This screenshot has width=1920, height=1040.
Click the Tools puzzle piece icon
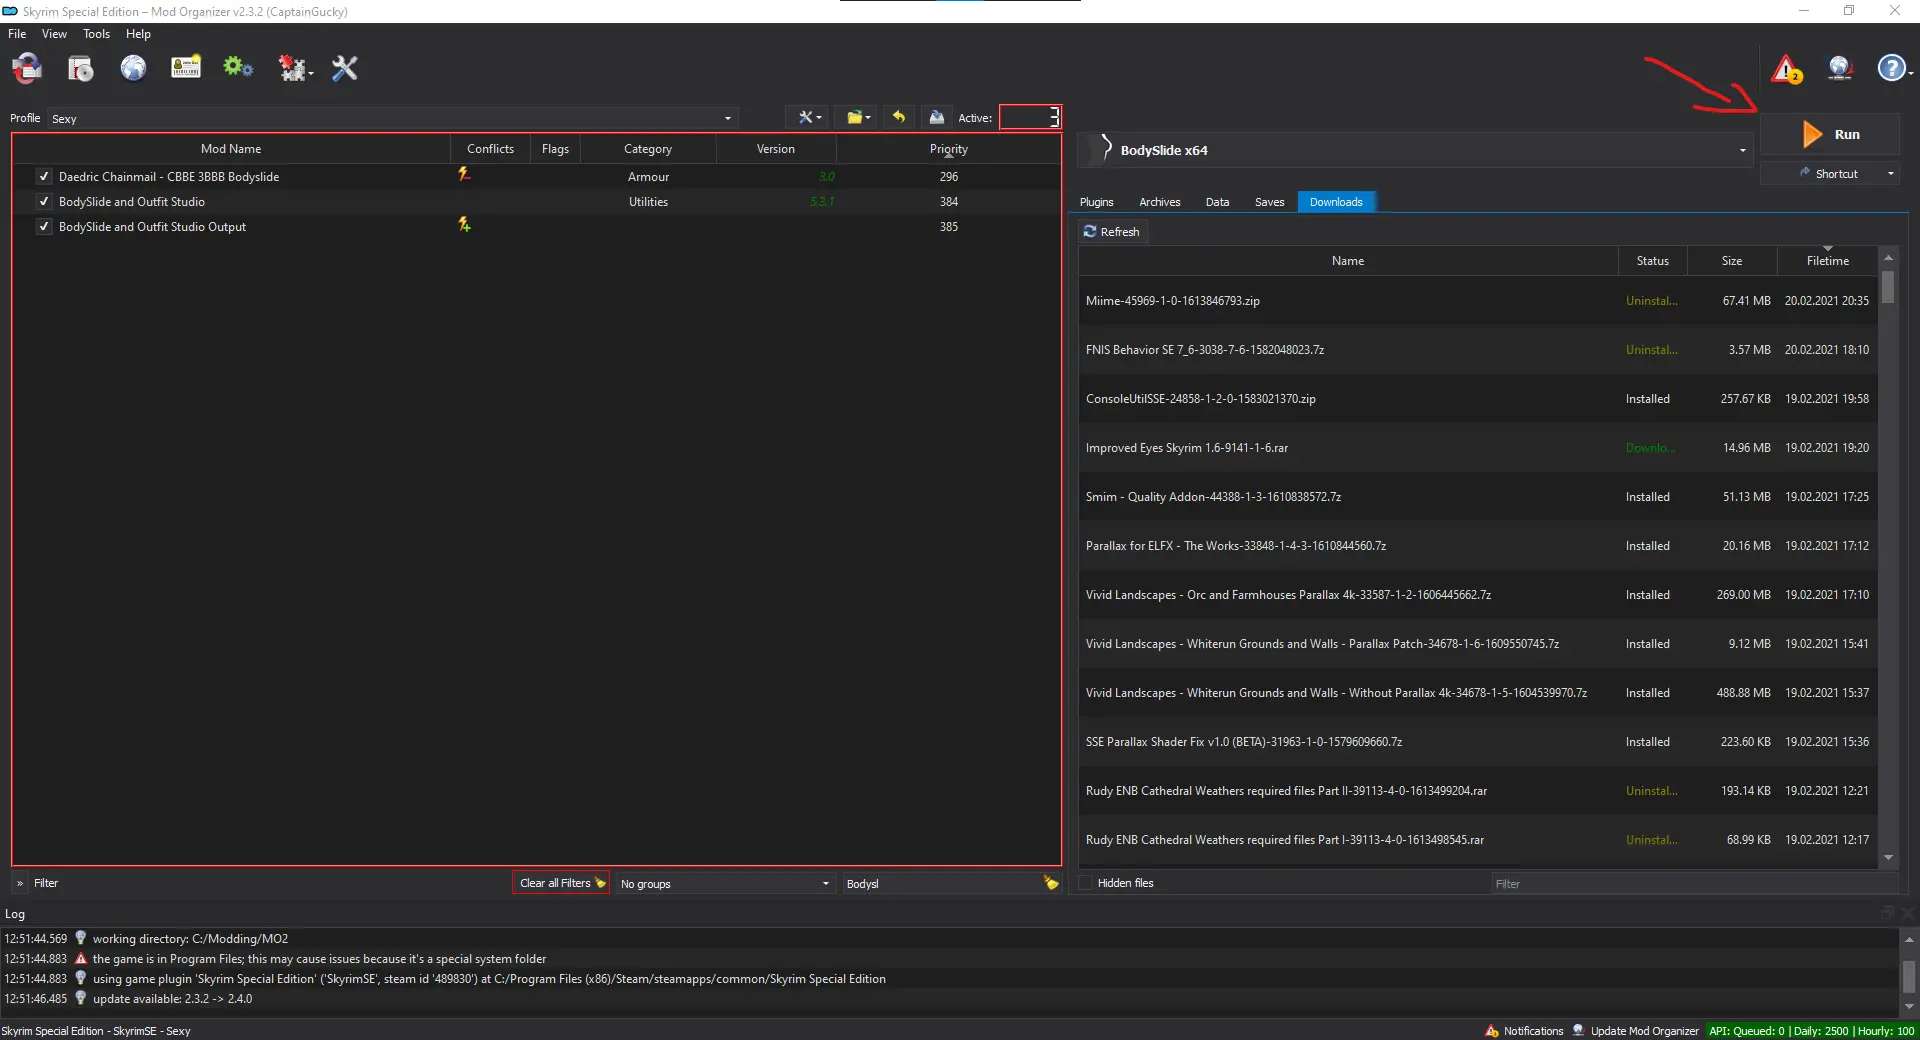pos(293,68)
